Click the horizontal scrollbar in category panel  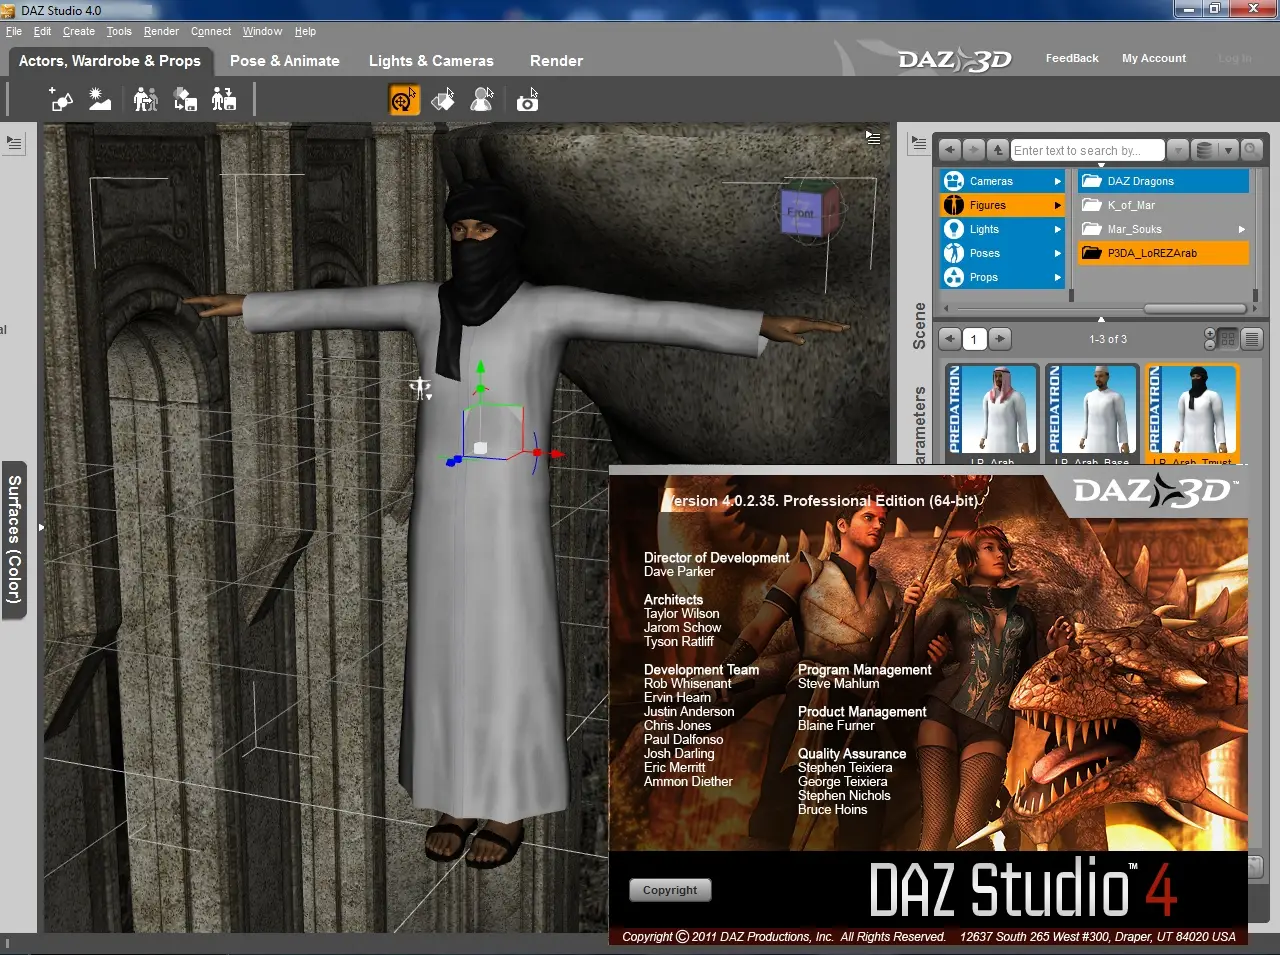point(1195,308)
